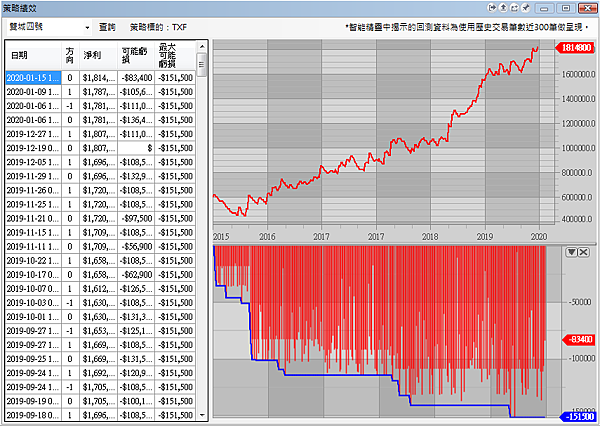
Task: Pin the window with the pushpin icon
Action: (x=526, y=8)
